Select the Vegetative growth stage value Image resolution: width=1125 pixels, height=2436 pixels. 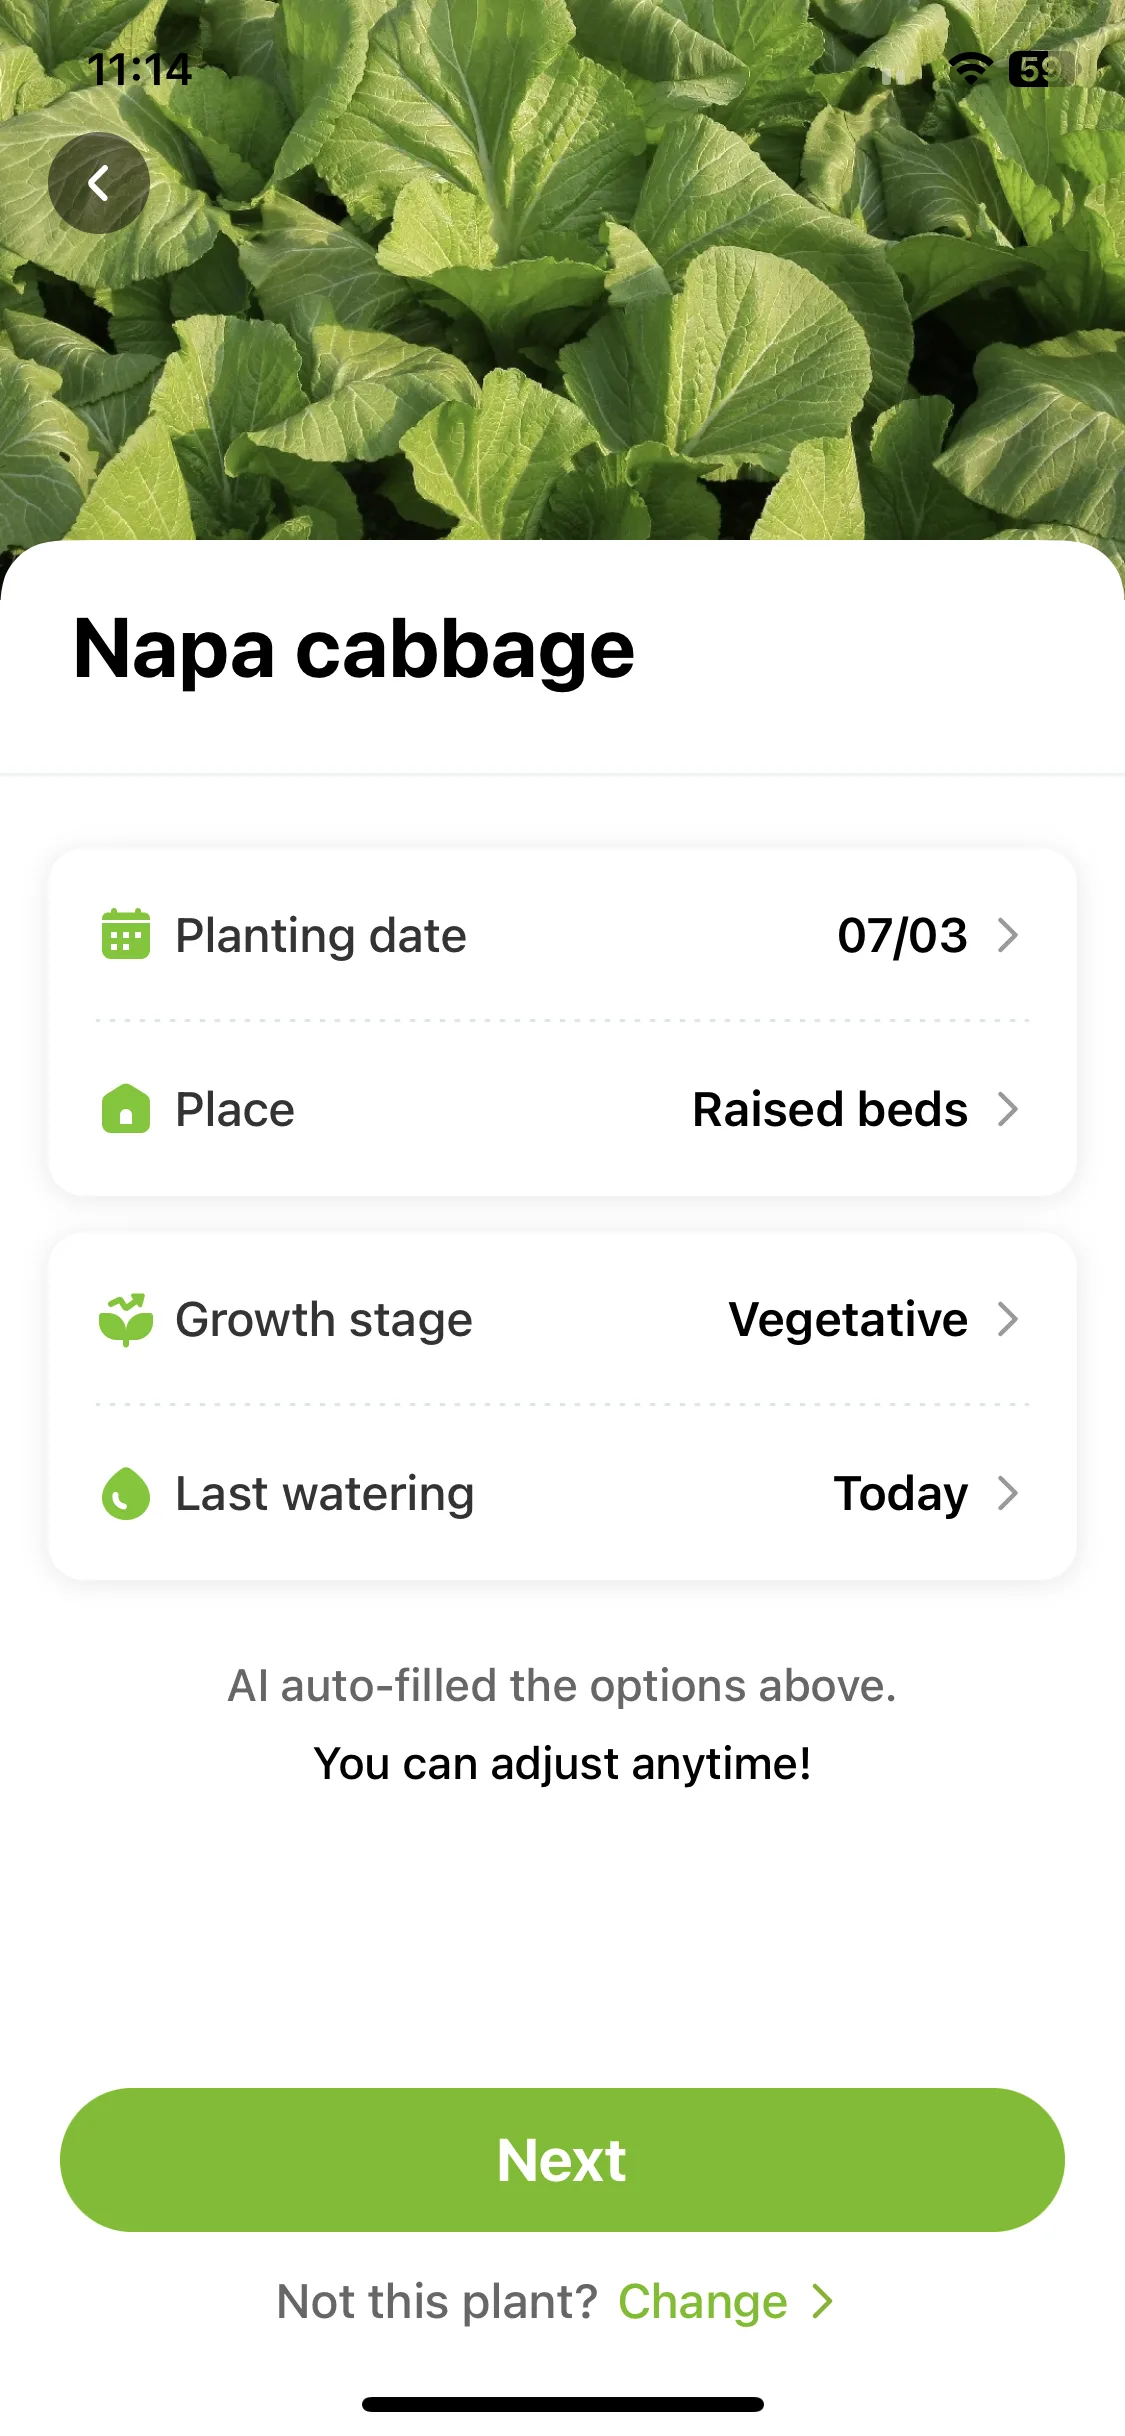(848, 1320)
